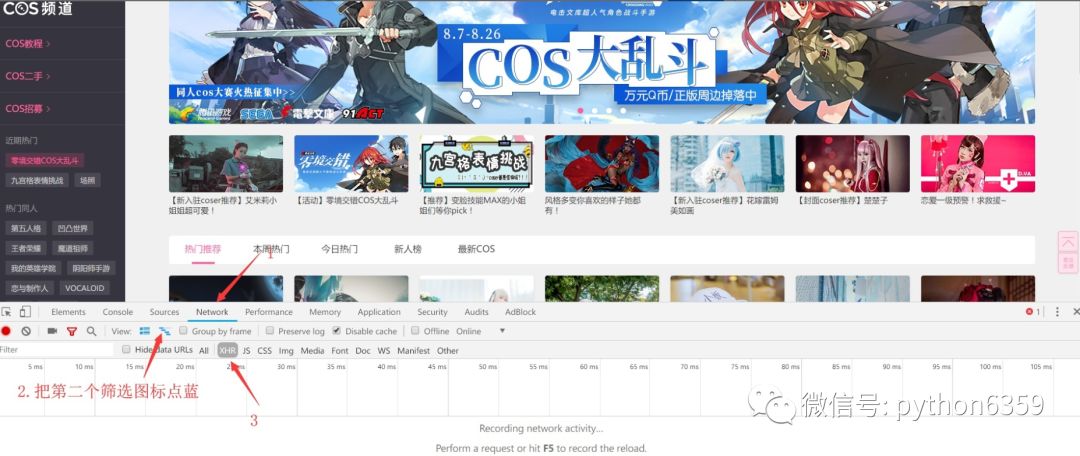Filter requests by CSS type

tap(264, 351)
